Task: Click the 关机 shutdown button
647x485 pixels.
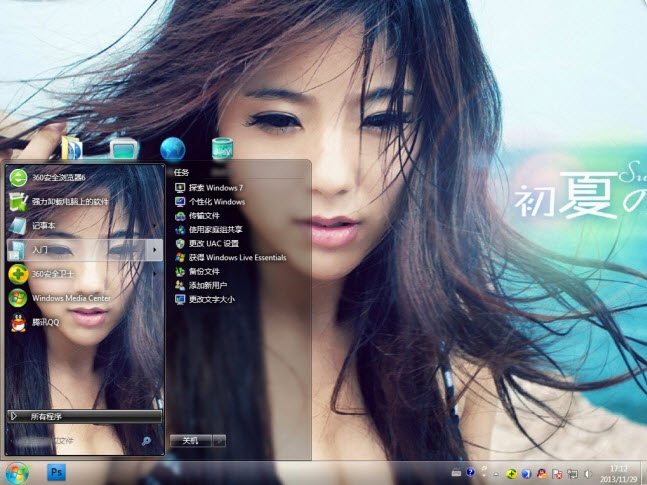Action: pyautogui.click(x=191, y=441)
